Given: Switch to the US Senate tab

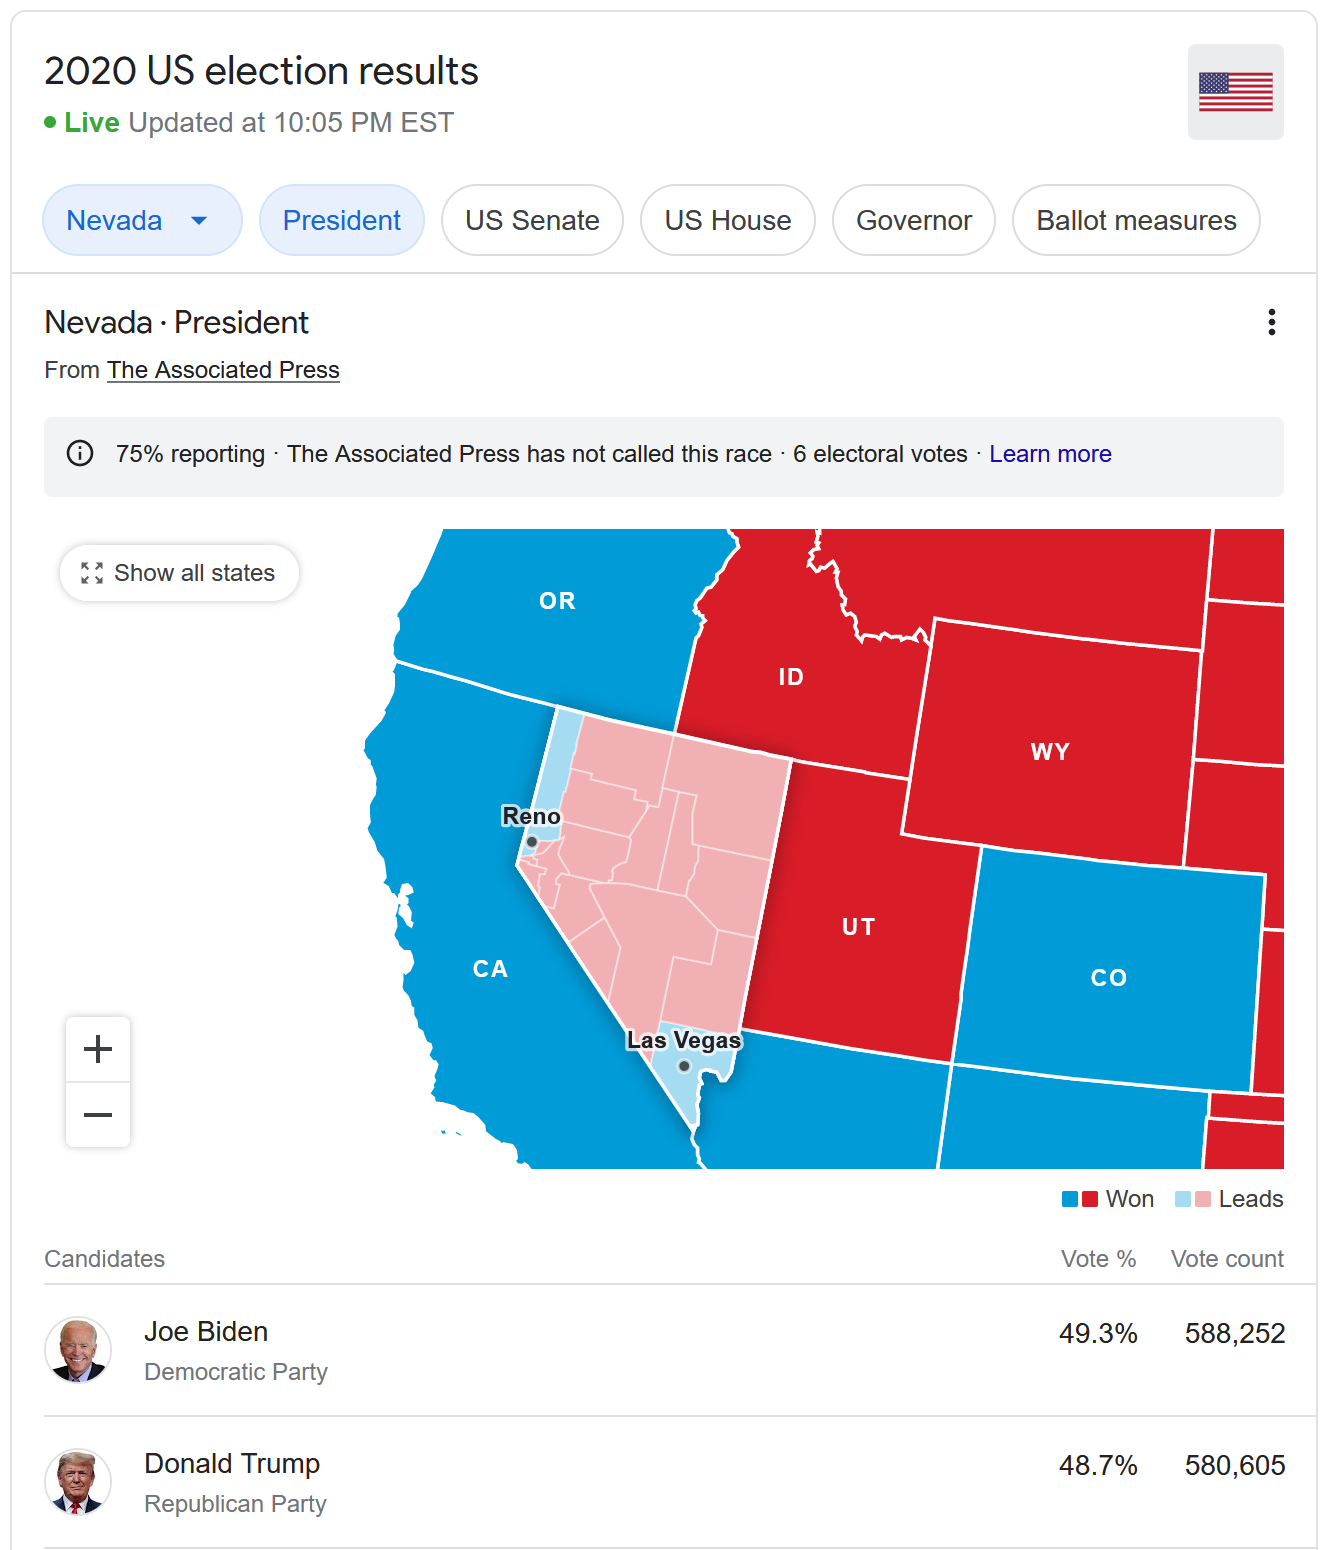Looking at the screenshot, I should coord(532,220).
